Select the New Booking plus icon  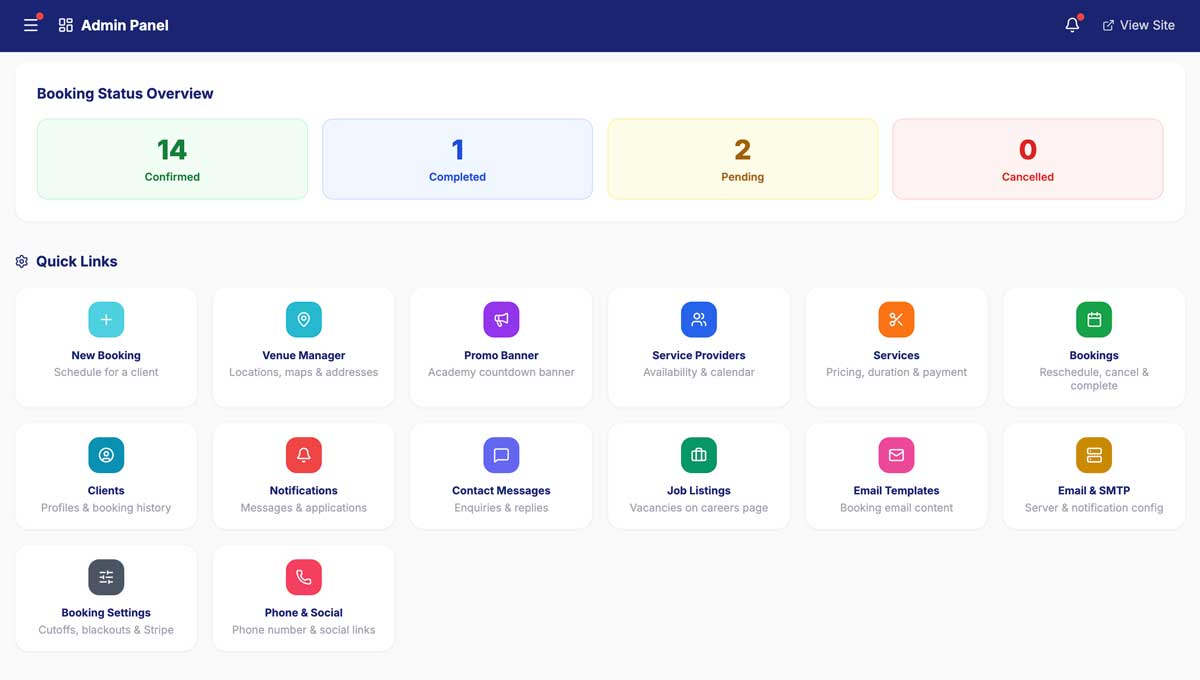(106, 319)
